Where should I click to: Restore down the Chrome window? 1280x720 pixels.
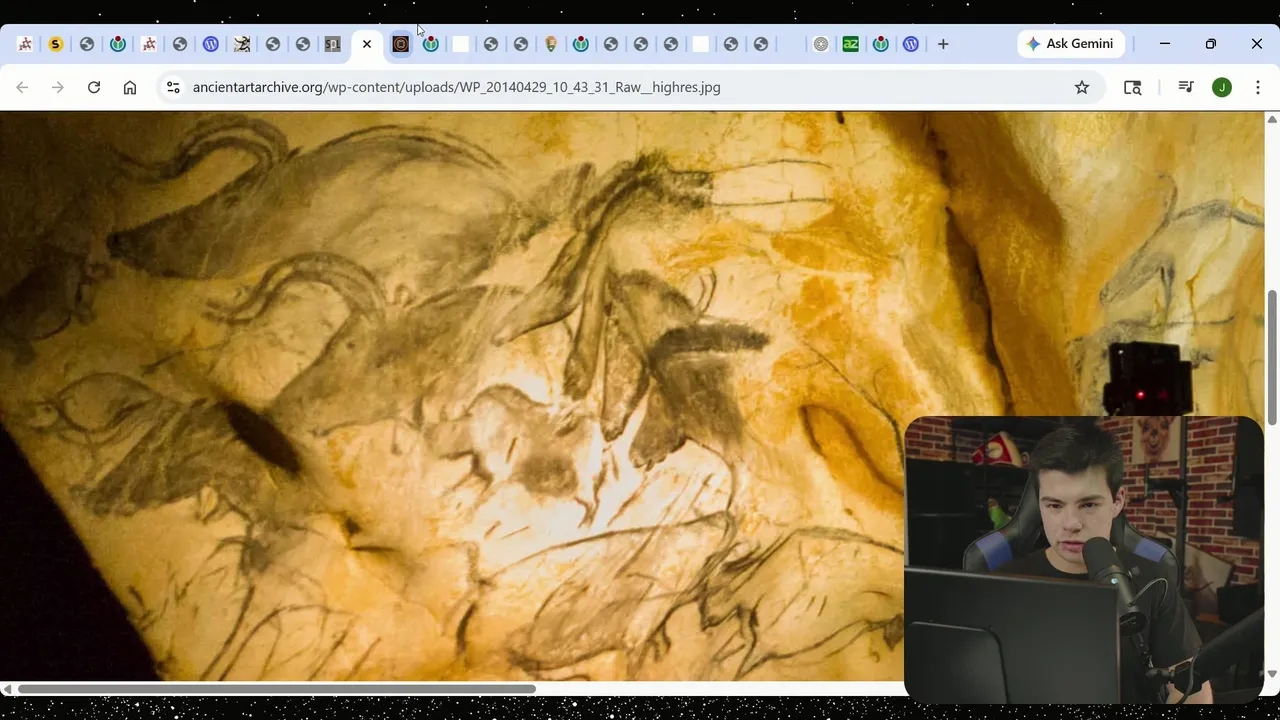point(1211,44)
